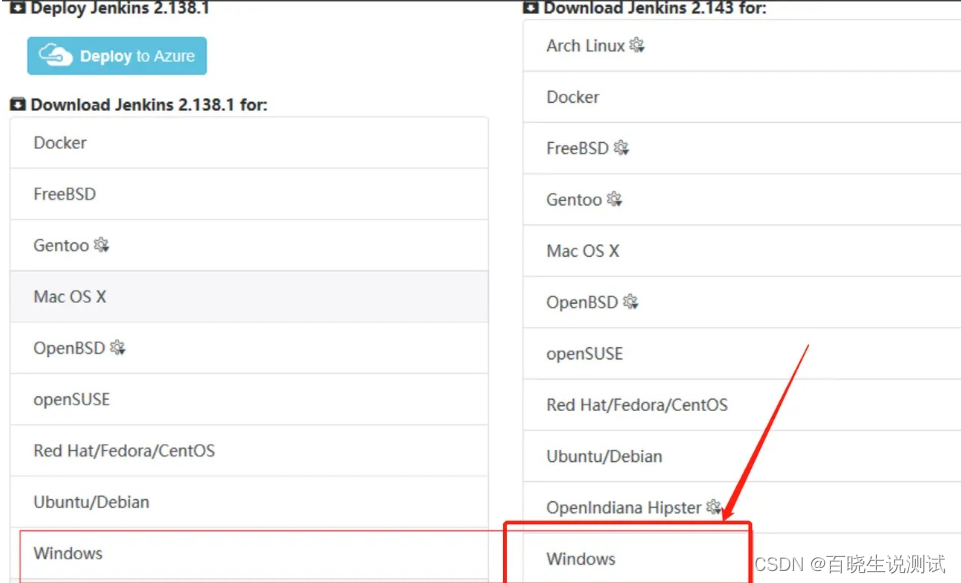This screenshot has height=583, width=961.
Task: Open Red Hat/Fedora/CentOS in 2.143 list
Action: click(x=742, y=405)
